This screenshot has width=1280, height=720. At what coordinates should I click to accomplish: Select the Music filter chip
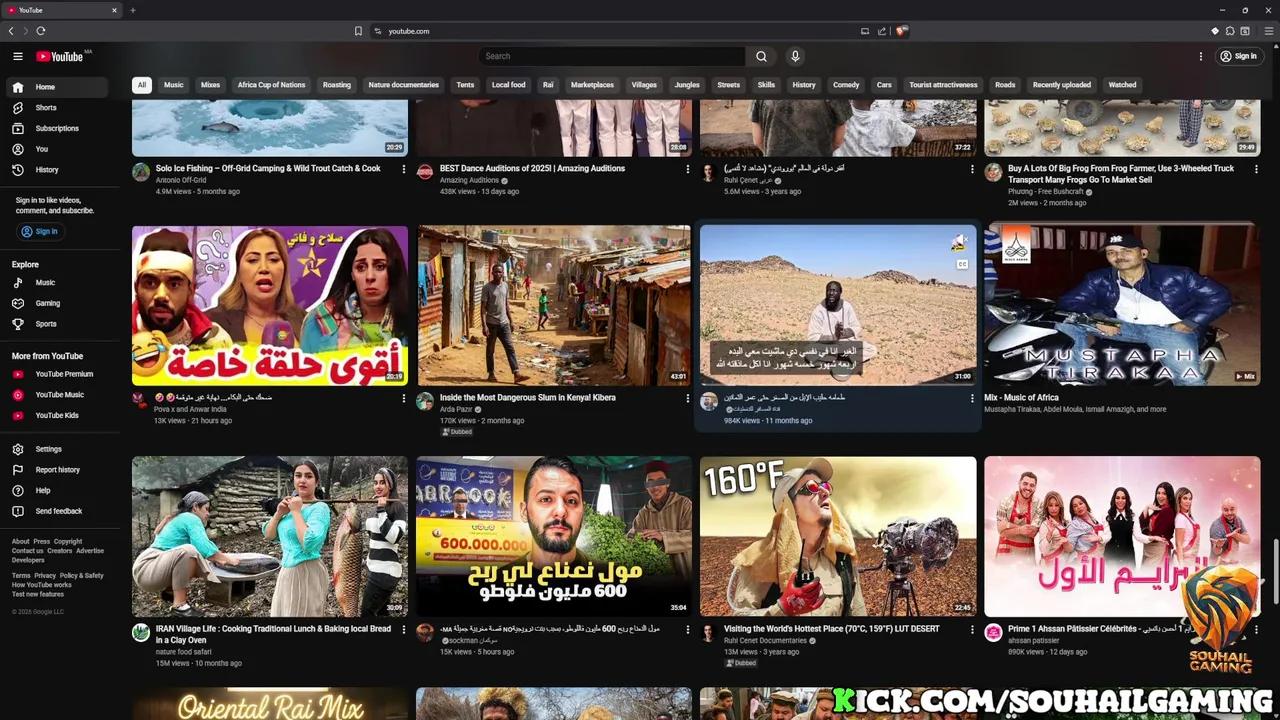(174, 85)
